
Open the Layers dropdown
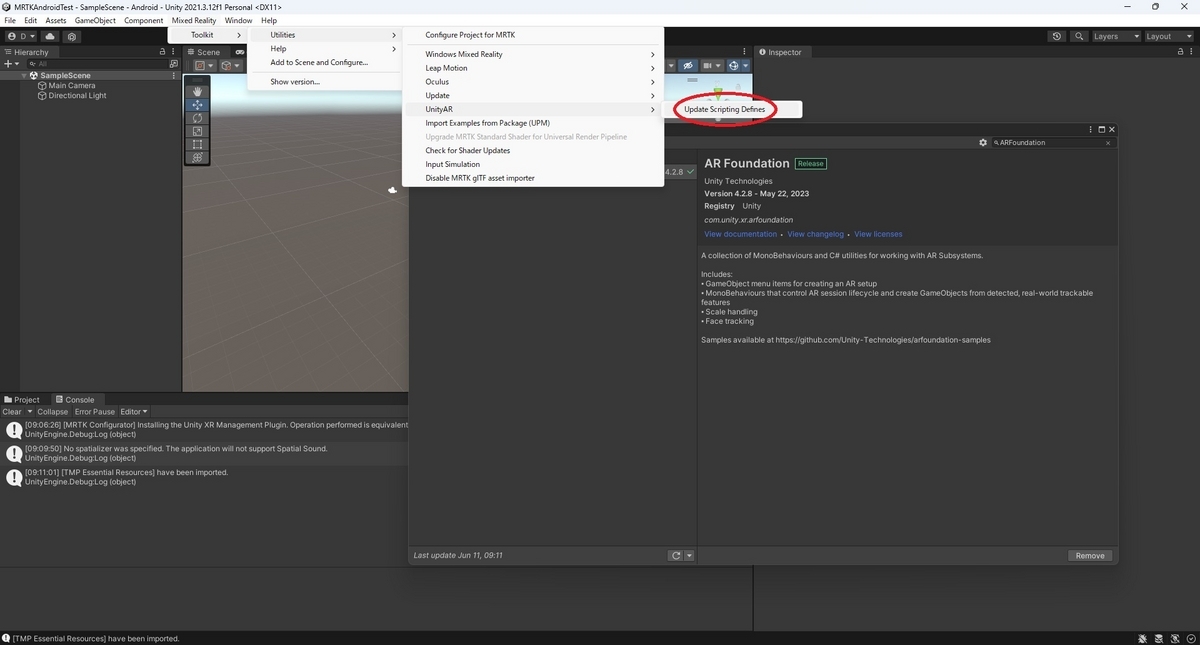pyautogui.click(x=1115, y=36)
